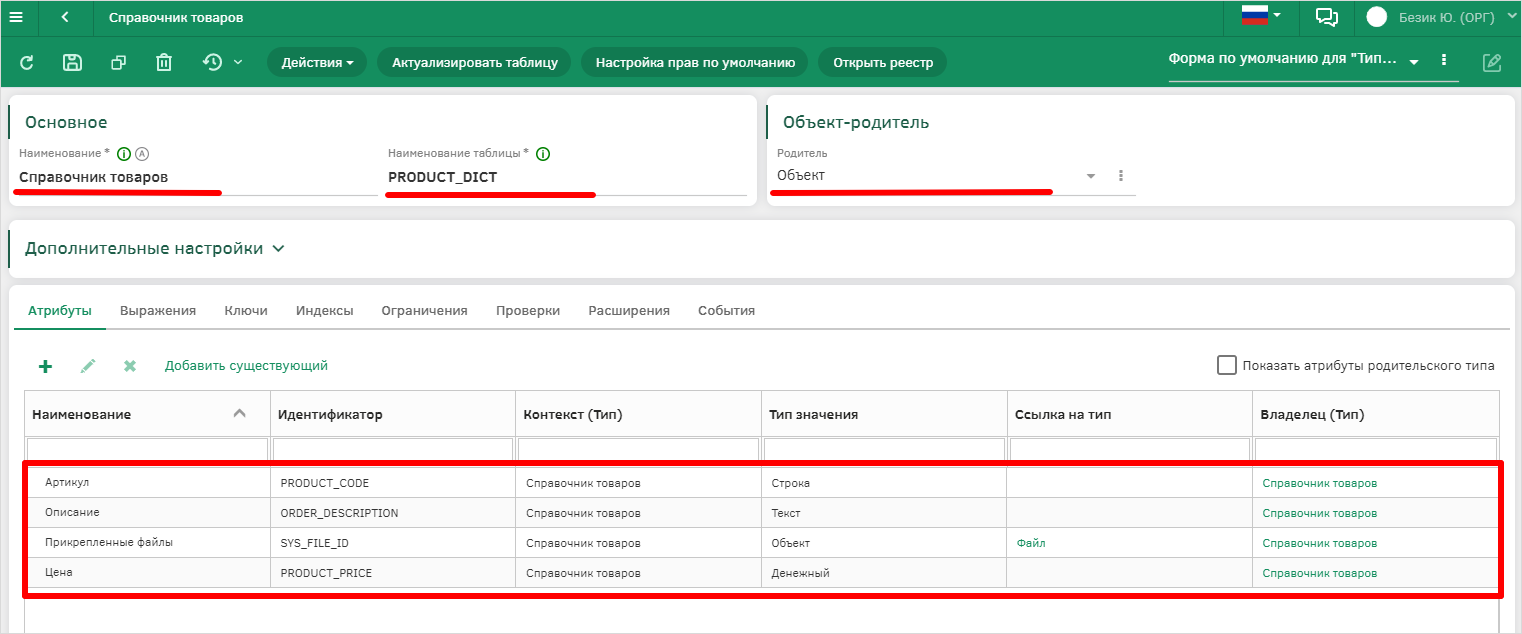Open Родитель field vertical dots menu
Viewport: 1522px width, 634px height.
click(x=1121, y=176)
